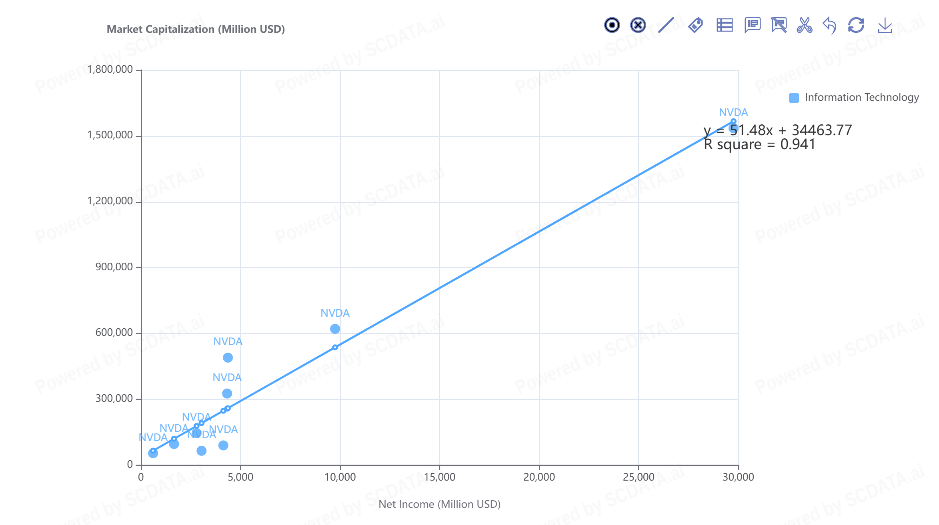This screenshot has height=525, width=939.
Task: Toggle the price-tag label icon
Action: point(696,25)
